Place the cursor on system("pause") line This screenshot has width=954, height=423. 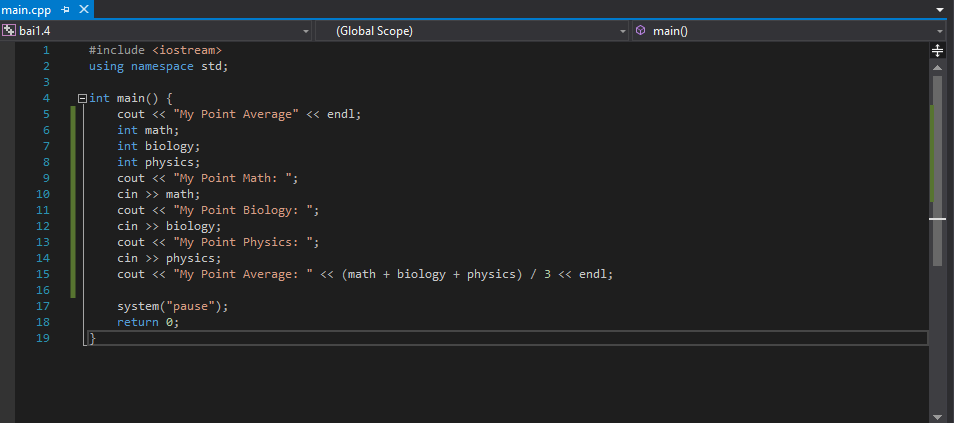click(x=173, y=306)
